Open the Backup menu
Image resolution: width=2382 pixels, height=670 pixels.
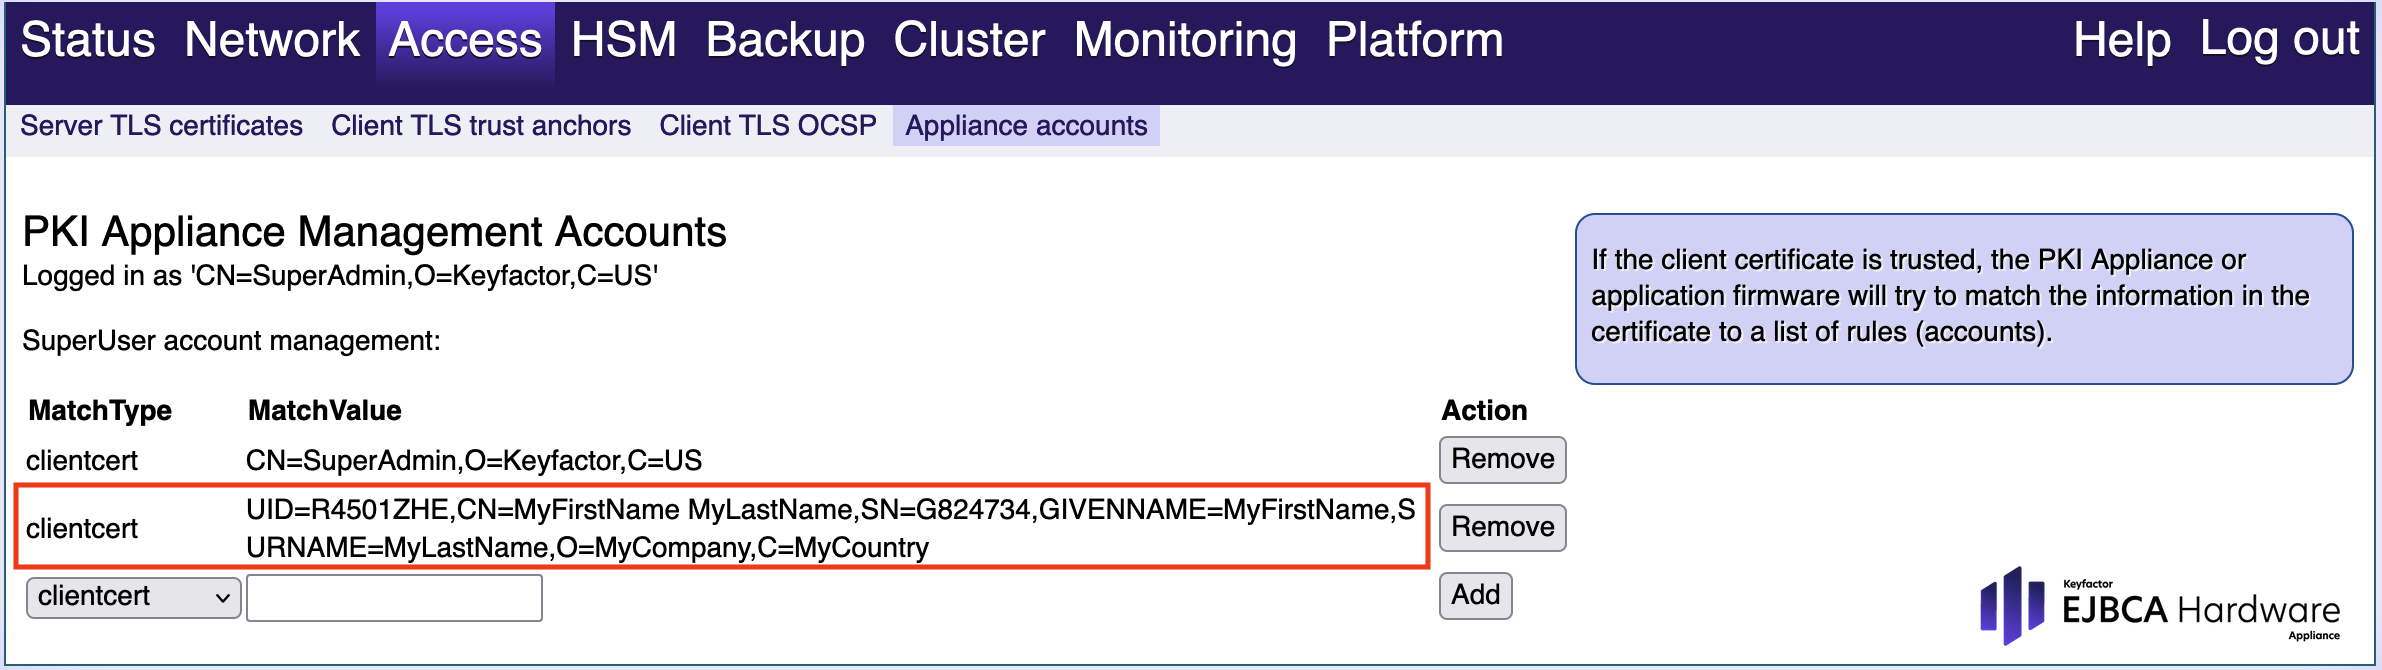(x=785, y=41)
